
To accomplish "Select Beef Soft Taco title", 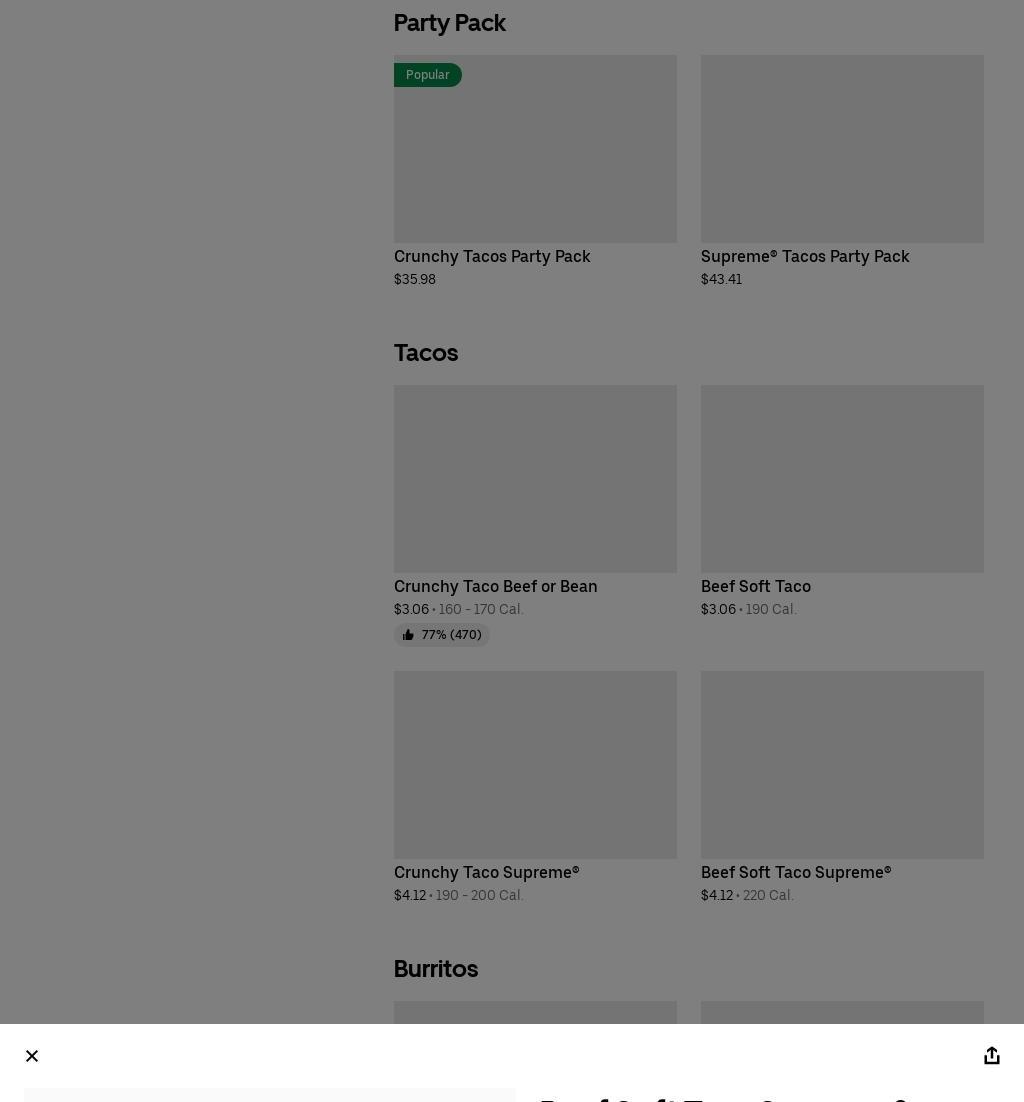I will pyautogui.click(x=756, y=586).
